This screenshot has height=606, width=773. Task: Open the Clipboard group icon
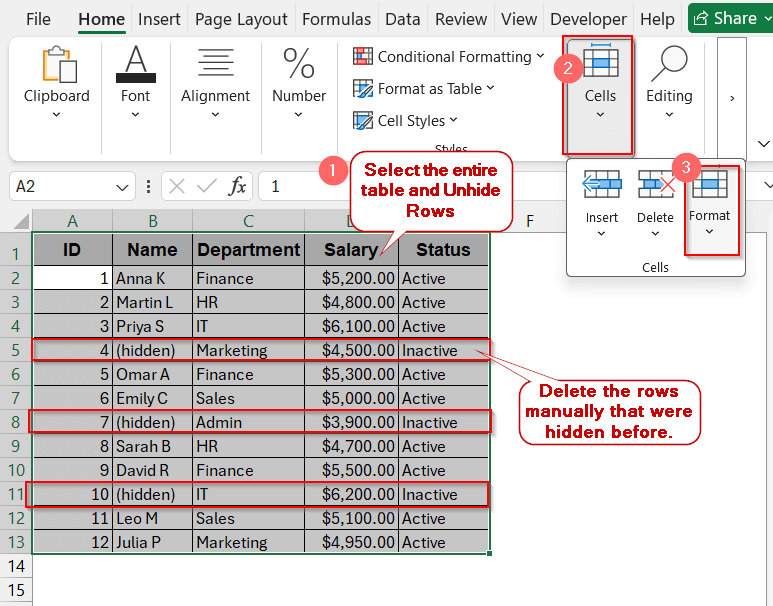56,66
